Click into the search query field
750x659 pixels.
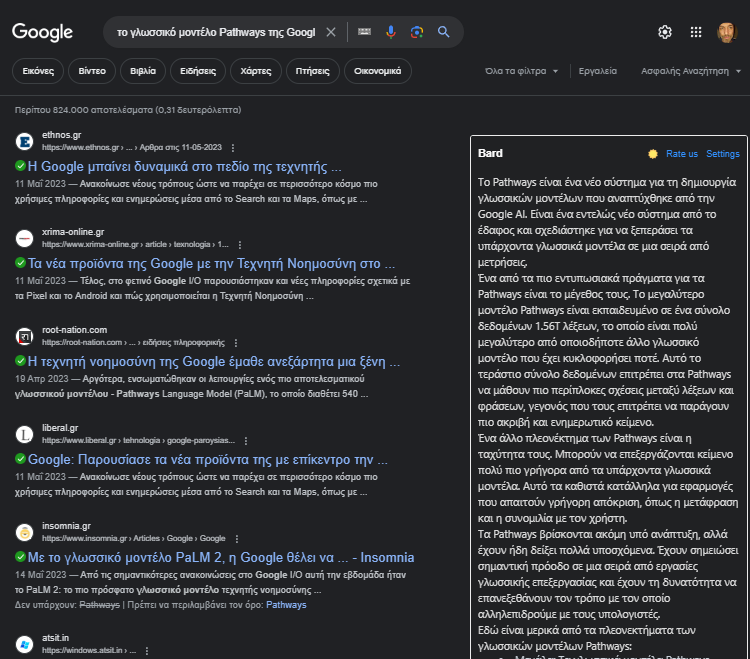click(x=216, y=32)
